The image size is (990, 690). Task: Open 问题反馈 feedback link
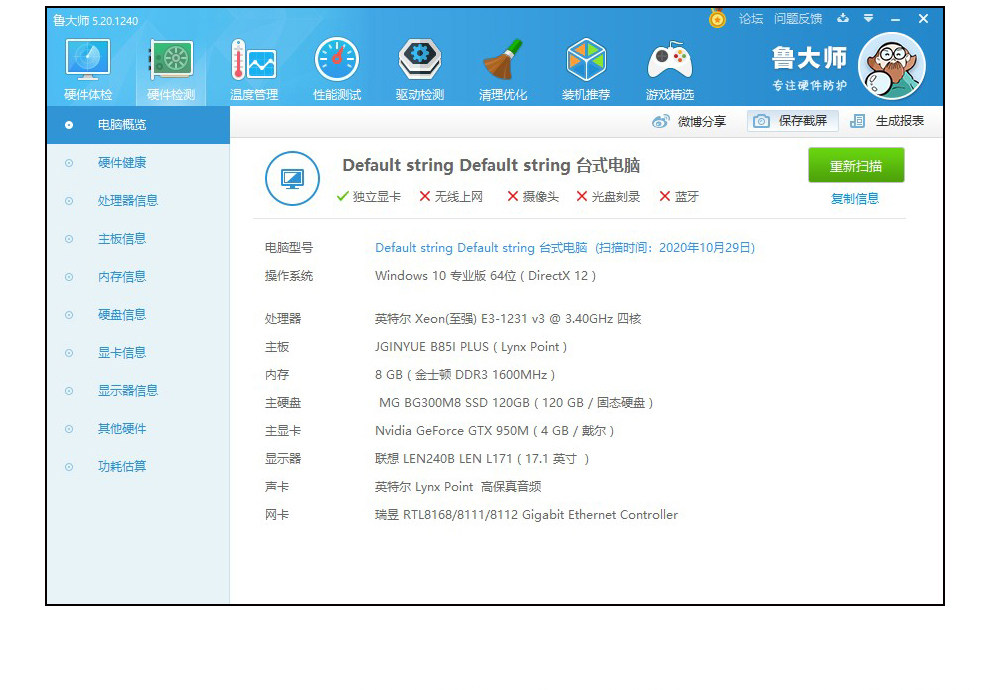pos(798,19)
